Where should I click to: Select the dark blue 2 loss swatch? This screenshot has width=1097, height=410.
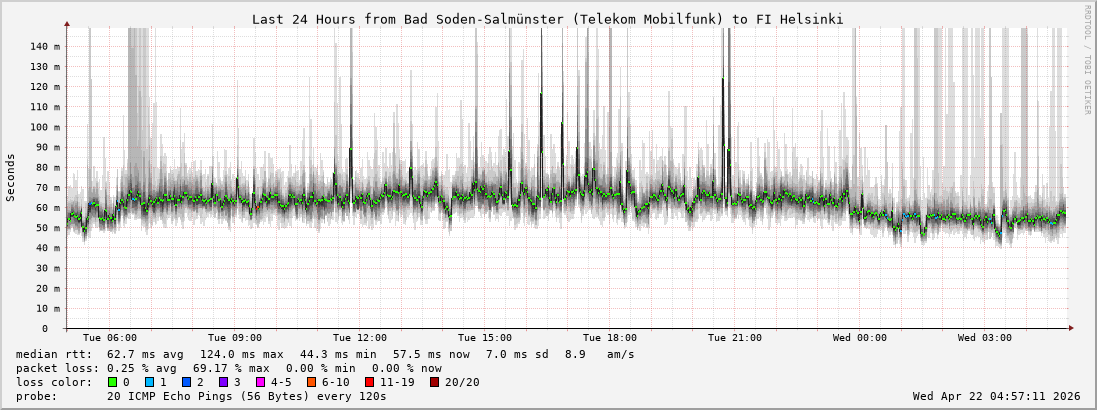186,382
